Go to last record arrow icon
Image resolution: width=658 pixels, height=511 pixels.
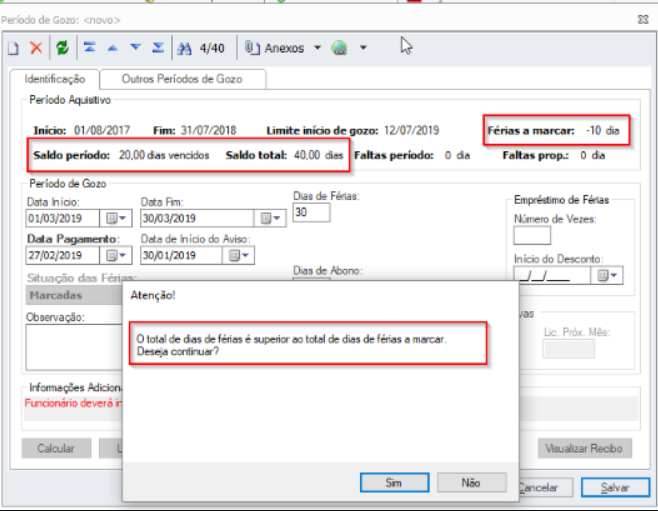[158, 47]
